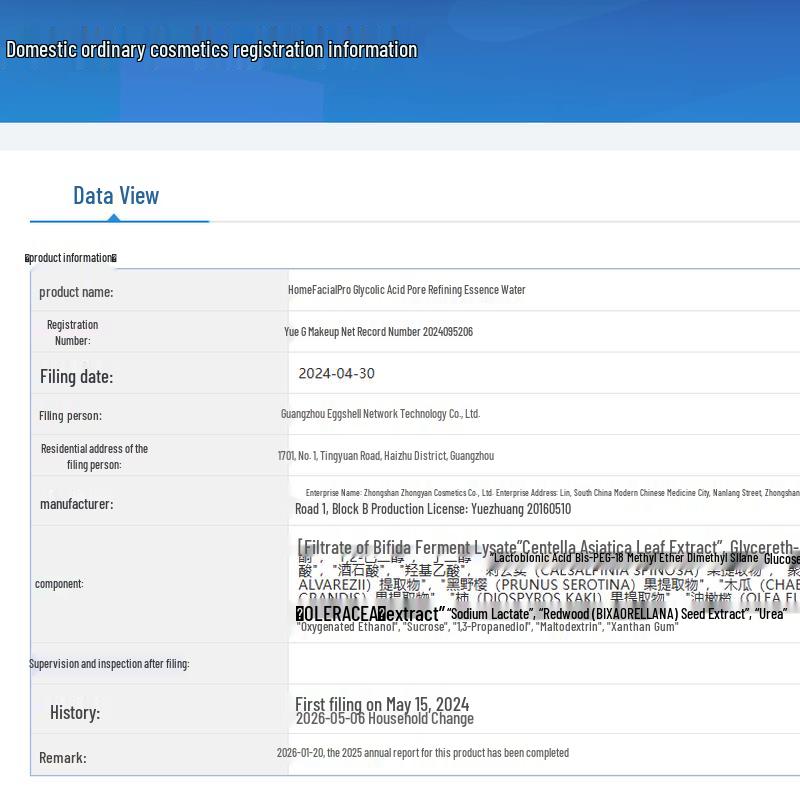Image resolution: width=800 pixels, height=800 pixels.
Task: Click 'Residential address of the filing person:' label
Action: click(94, 457)
